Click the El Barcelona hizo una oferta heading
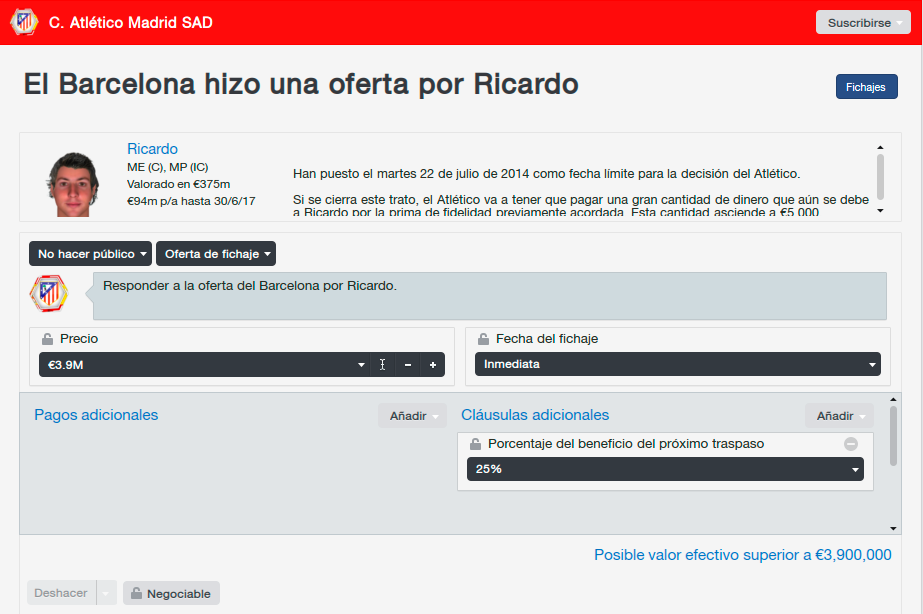The width and height of the screenshot is (923, 614). 301,84
